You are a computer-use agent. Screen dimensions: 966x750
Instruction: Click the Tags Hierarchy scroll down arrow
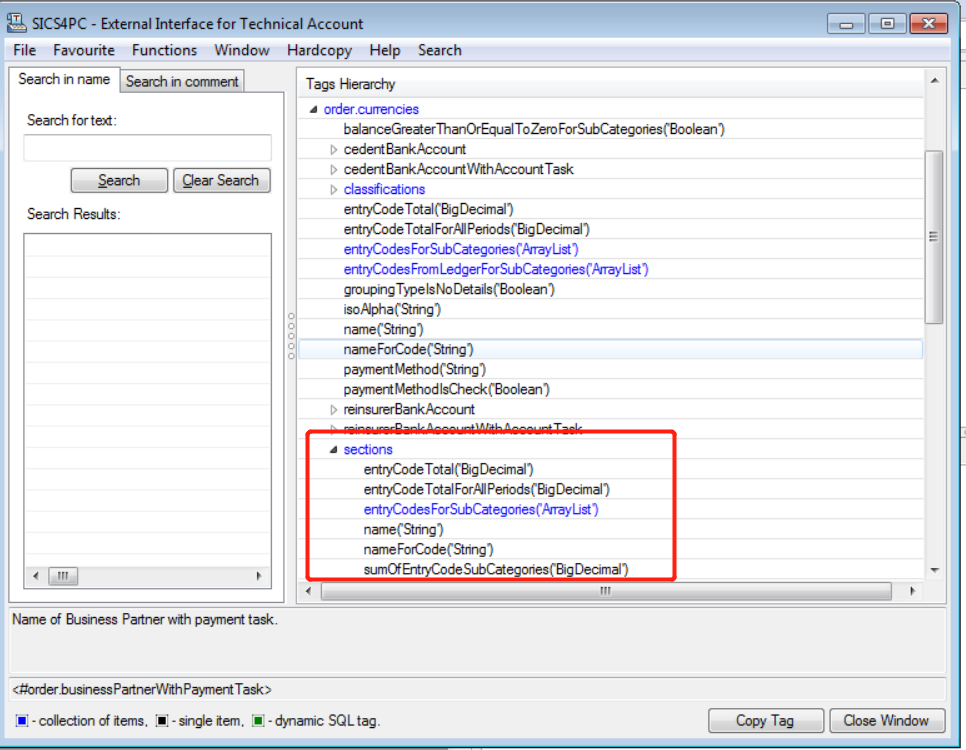pyautogui.click(x=934, y=569)
